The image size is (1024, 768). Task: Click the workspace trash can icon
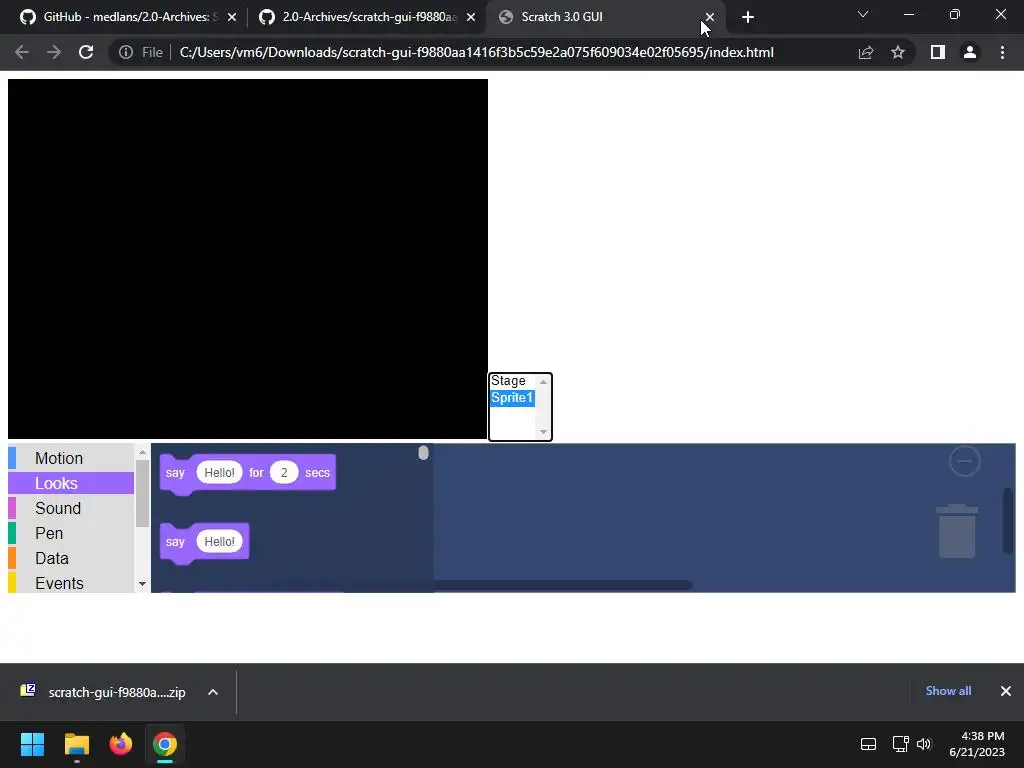[957, 531]
